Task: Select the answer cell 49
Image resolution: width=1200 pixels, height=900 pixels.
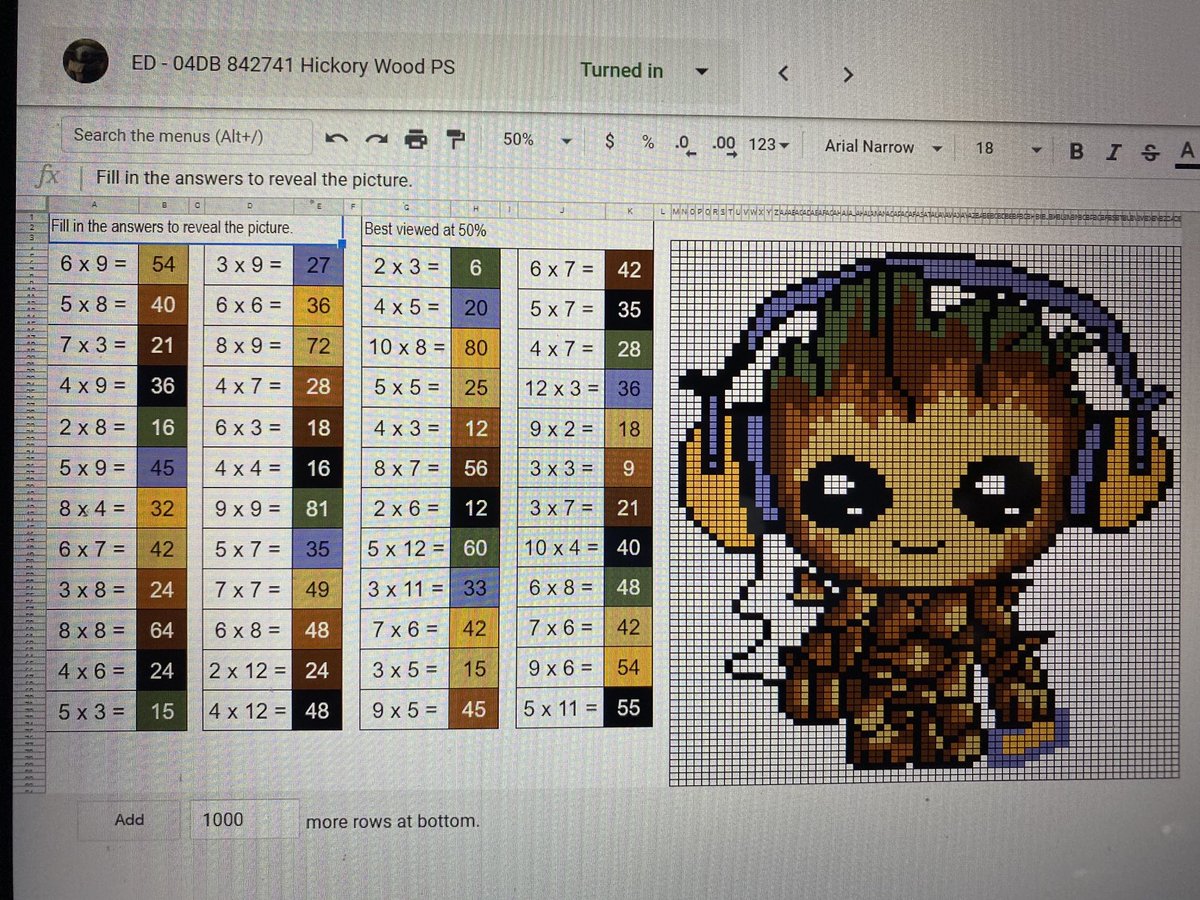Action: [x=318, y=589]
